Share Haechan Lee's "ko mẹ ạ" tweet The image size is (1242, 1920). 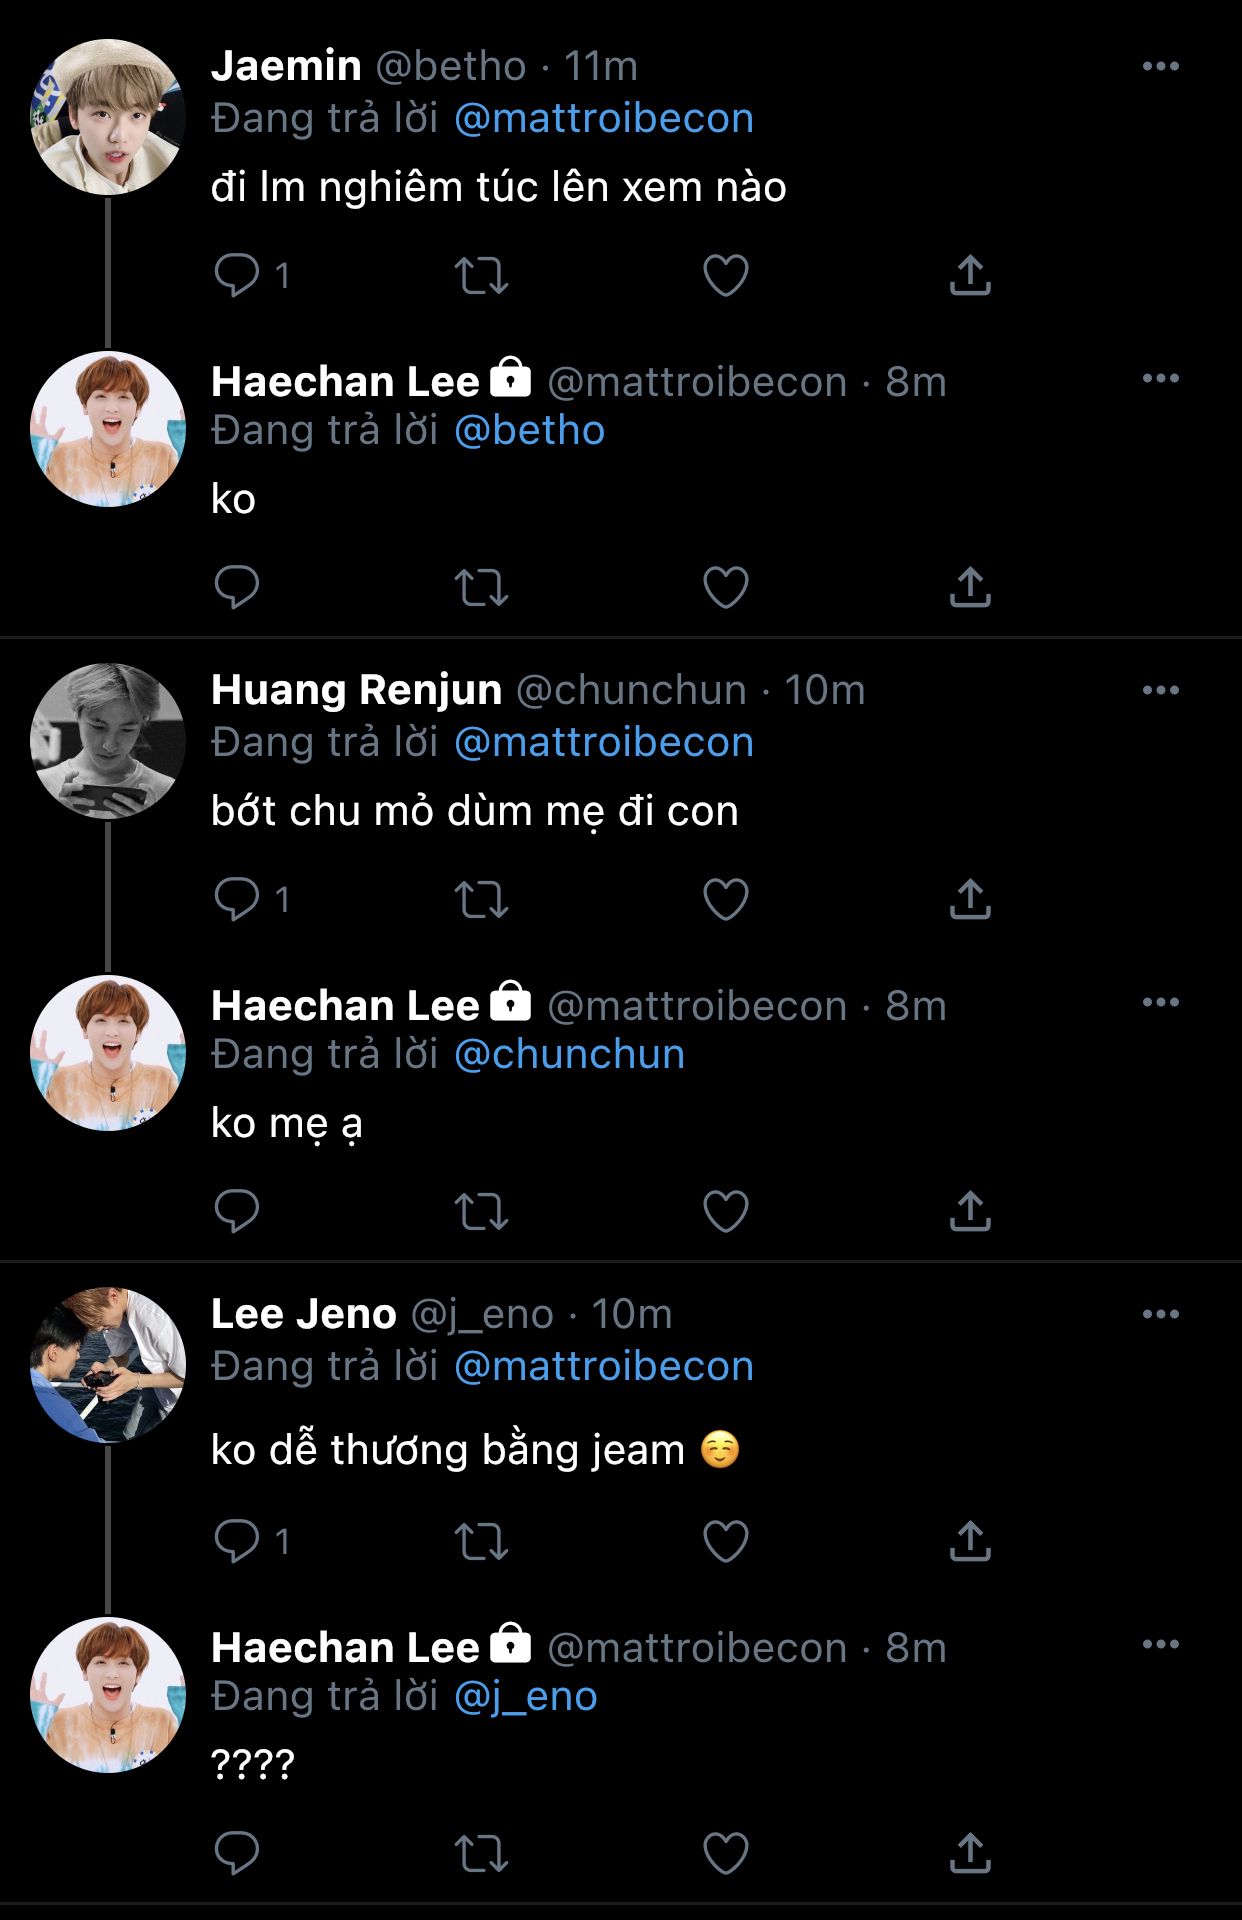(969, 1211)
